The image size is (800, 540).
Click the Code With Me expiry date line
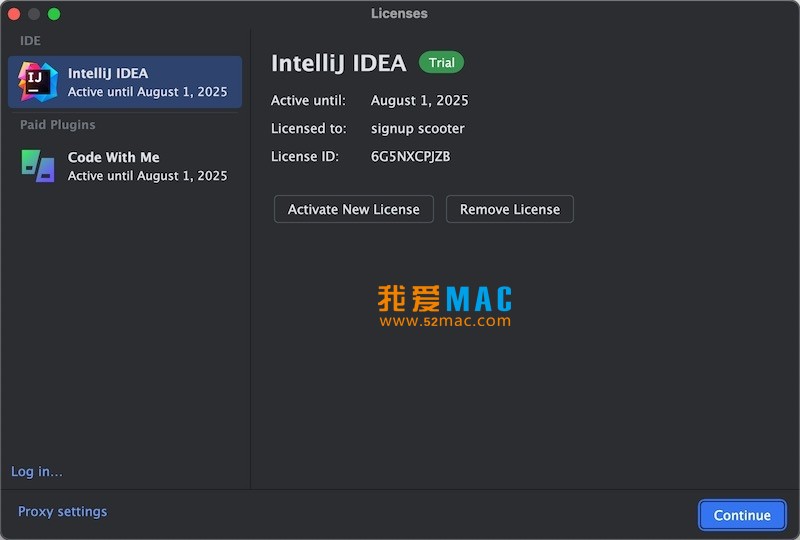point(147,176)
